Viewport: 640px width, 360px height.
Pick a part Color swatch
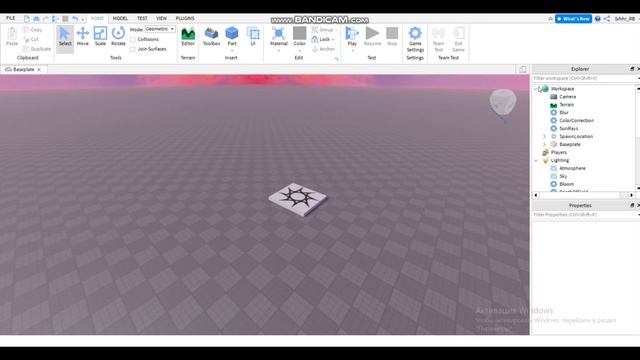pyautogui.click(x=299, y=33)
